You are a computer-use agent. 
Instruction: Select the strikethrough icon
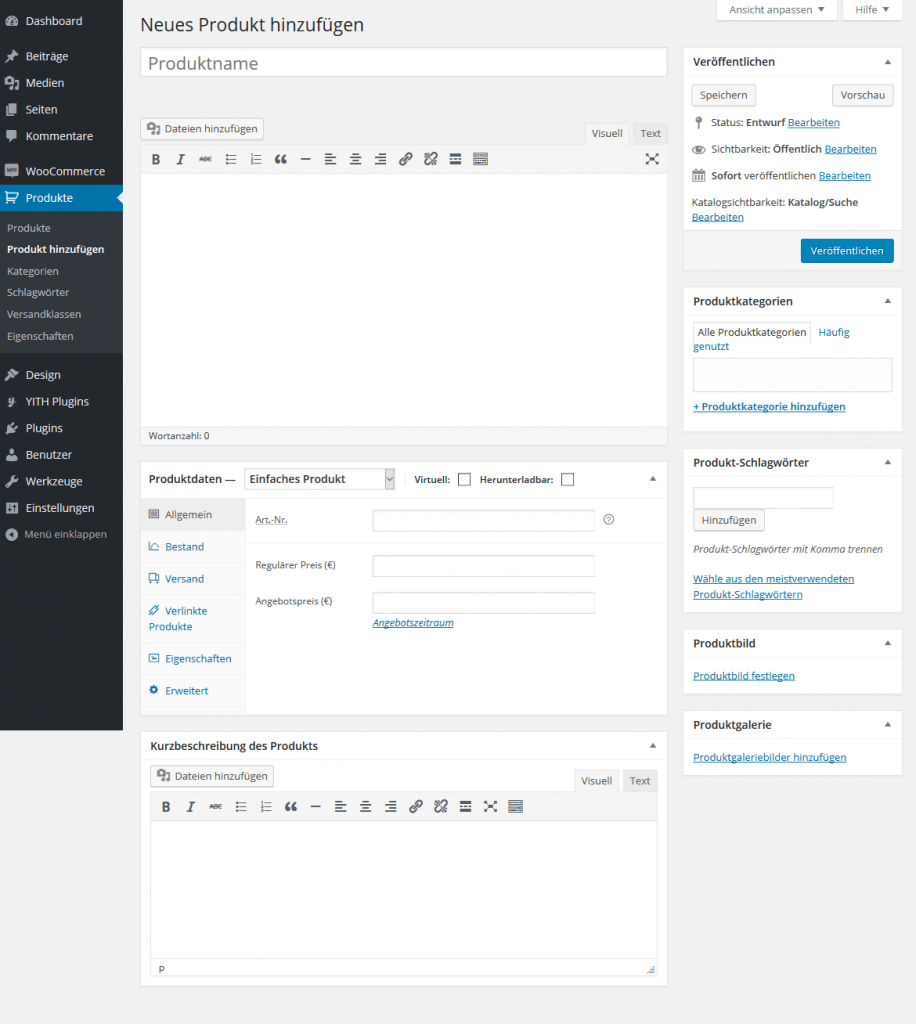click(x=206, y=159)
